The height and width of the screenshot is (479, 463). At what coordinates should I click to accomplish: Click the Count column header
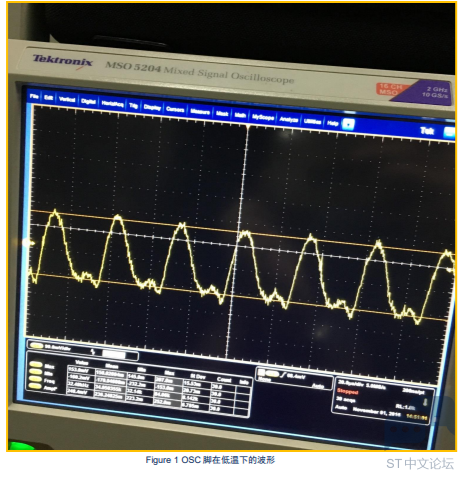click(224, 379)
